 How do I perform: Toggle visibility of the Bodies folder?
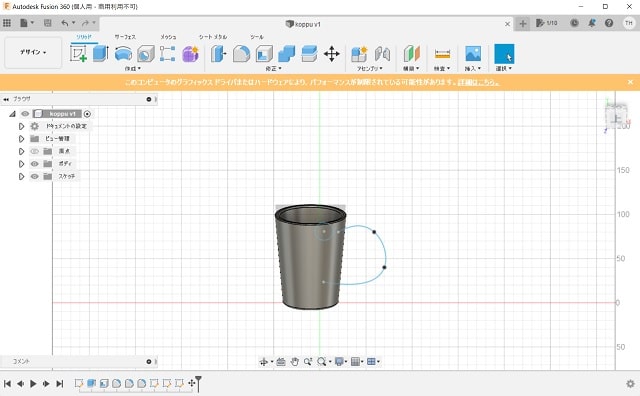click(x=35, y=164)
